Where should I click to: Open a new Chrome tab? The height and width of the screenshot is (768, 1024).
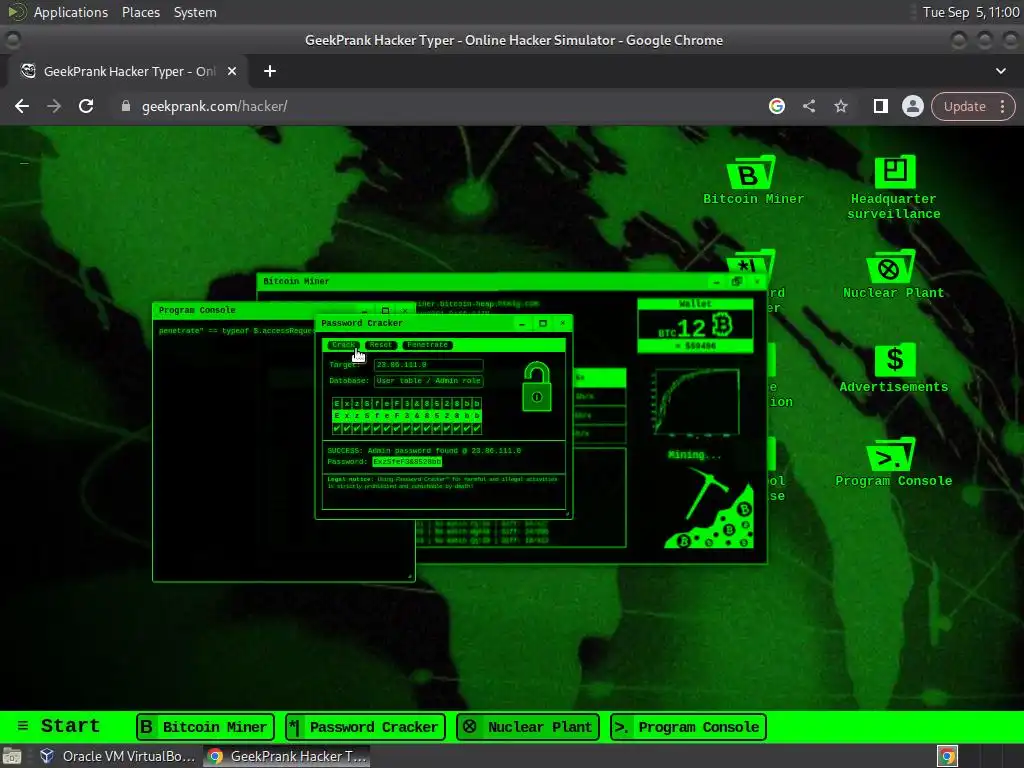[x=270, y=71]
